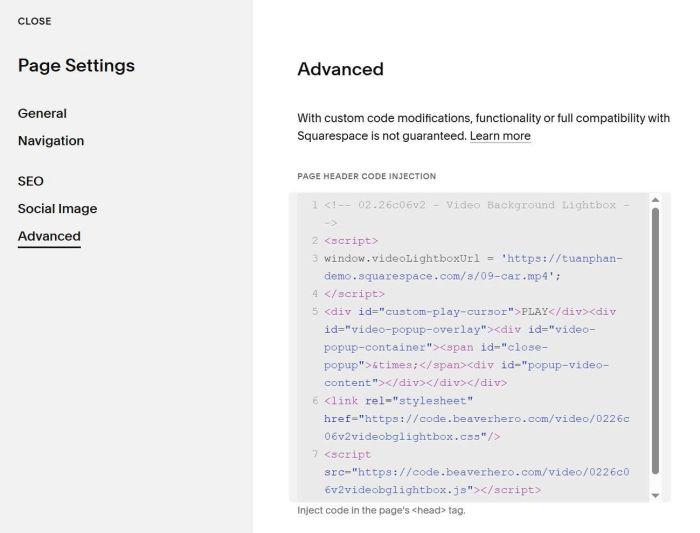Click the CLOSE button for Page Settings

click(x=34, y=21)
